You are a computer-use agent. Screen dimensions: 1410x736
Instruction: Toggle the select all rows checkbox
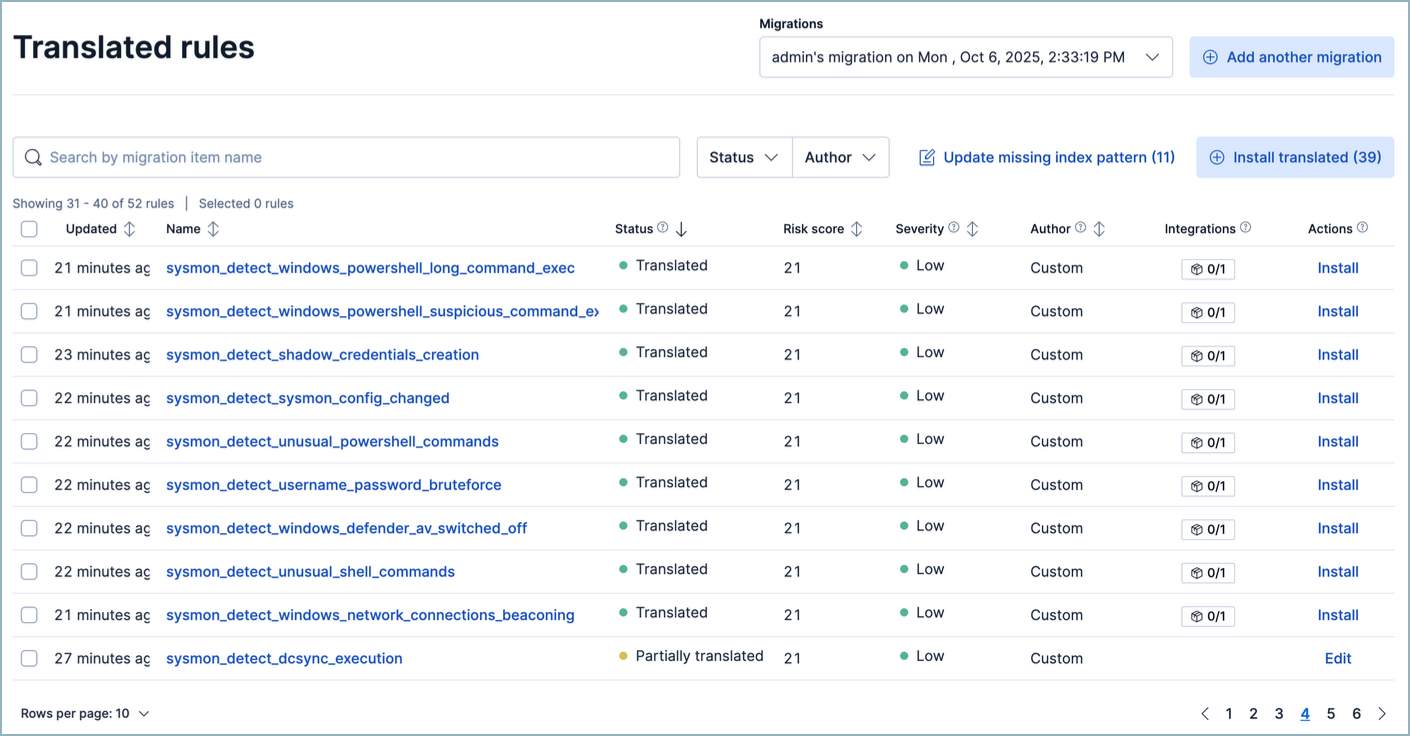coord(29,229)
